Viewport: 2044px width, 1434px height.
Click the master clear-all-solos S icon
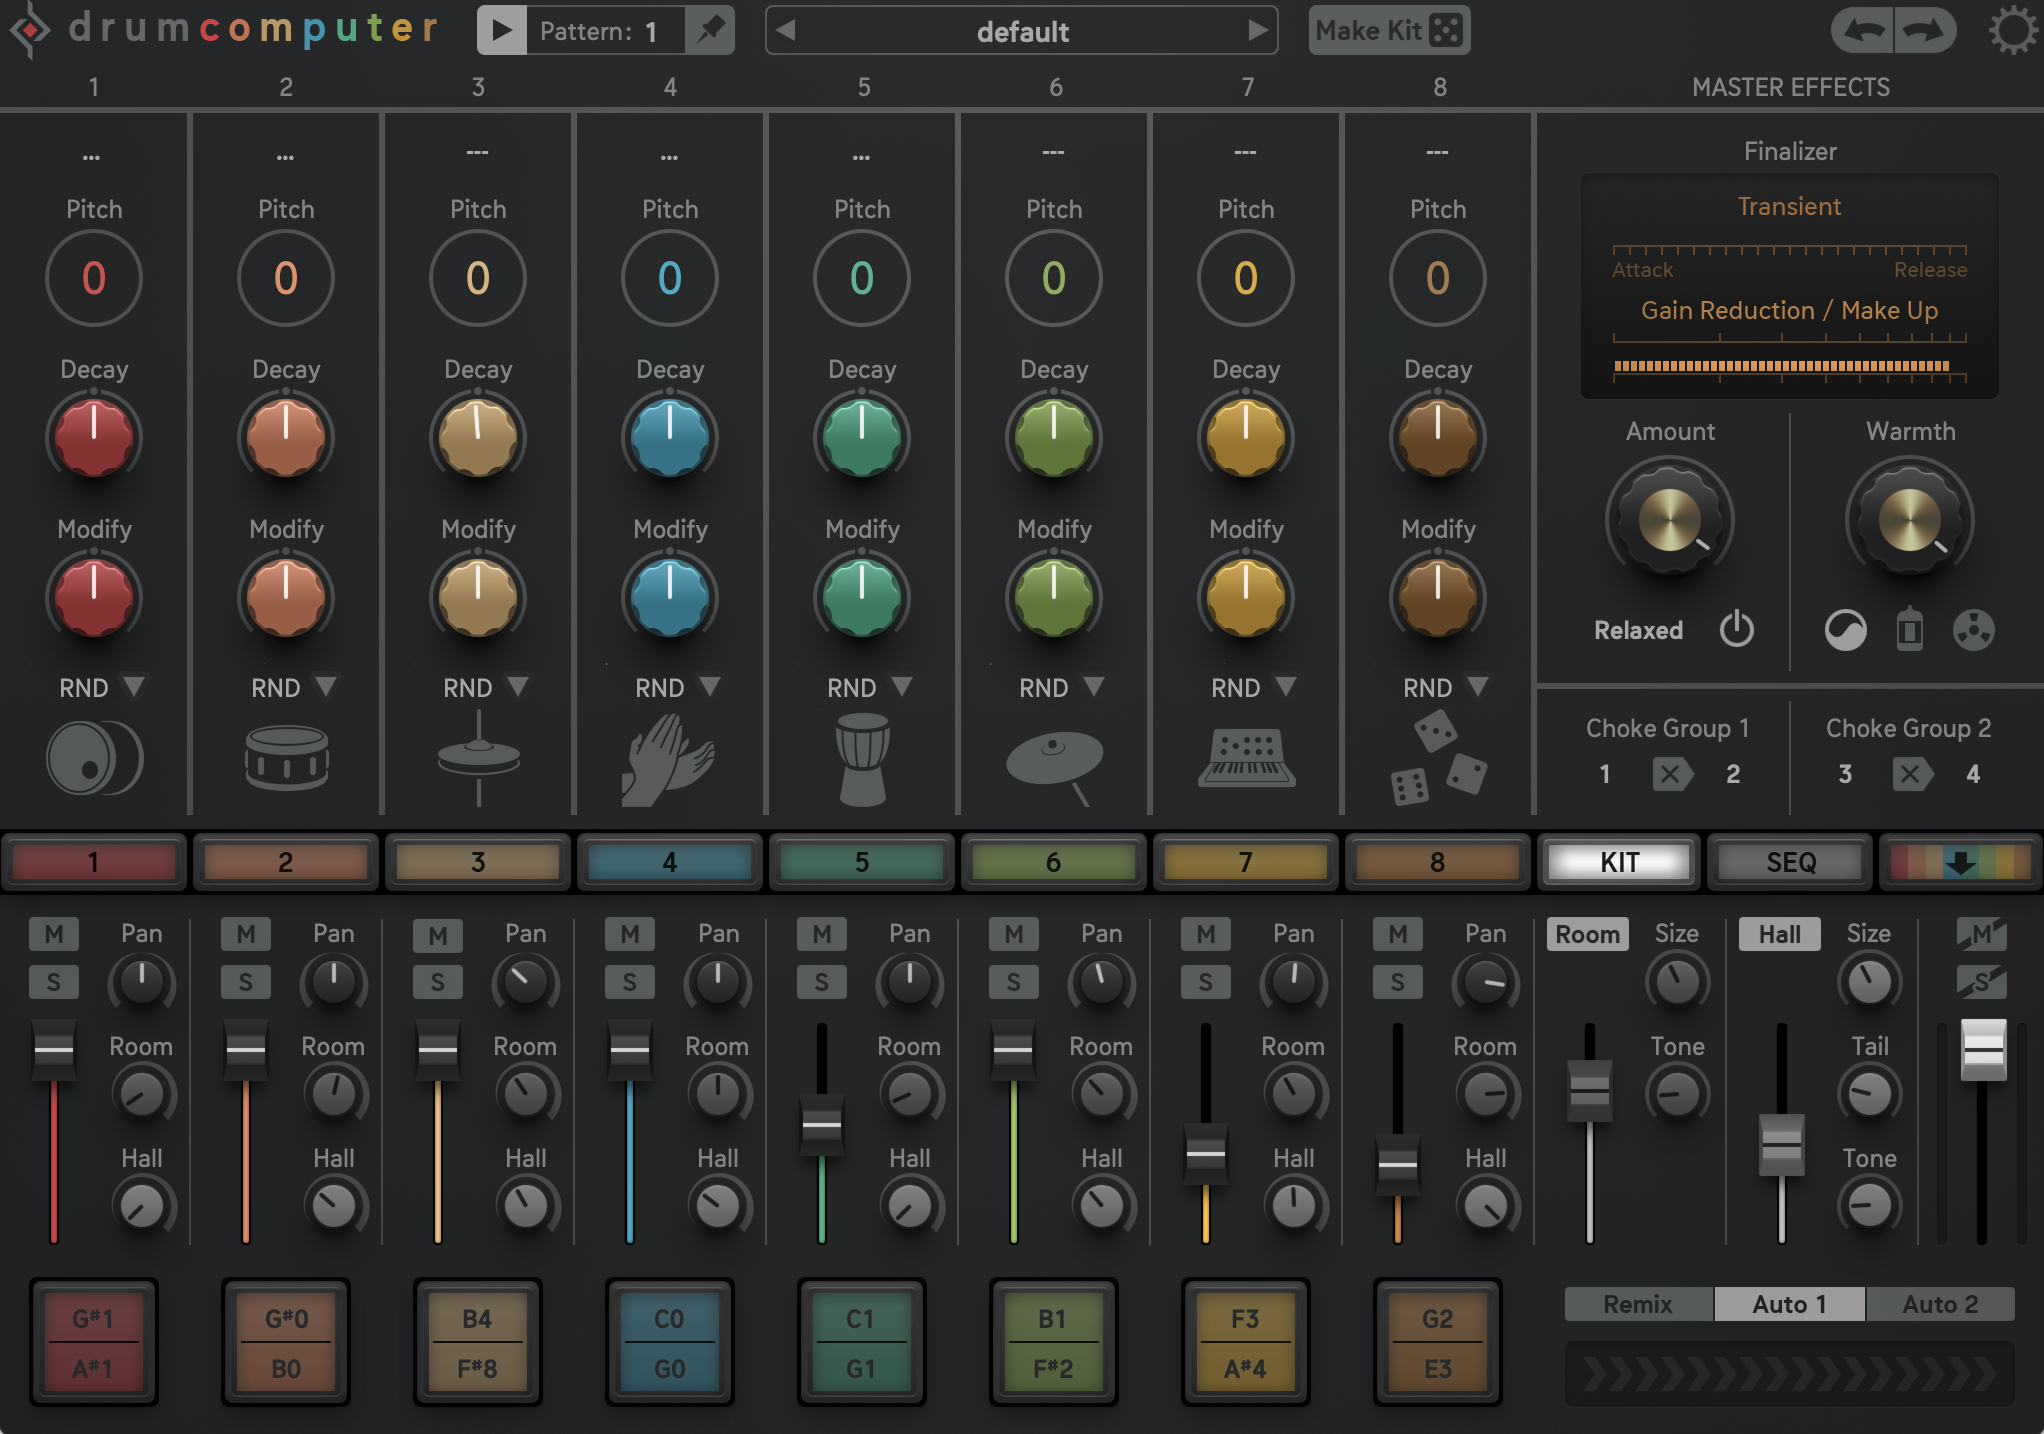pyautogui.click(x=1981, y=982)
